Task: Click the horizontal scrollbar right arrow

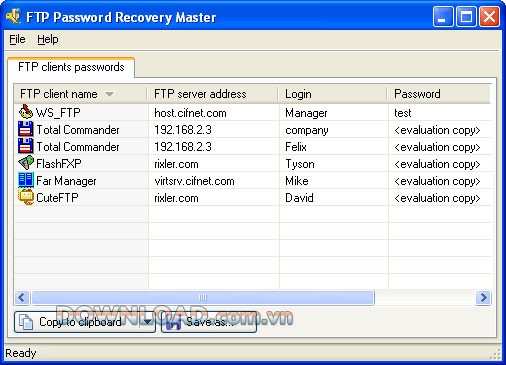Action: click(x=483, y=297)
